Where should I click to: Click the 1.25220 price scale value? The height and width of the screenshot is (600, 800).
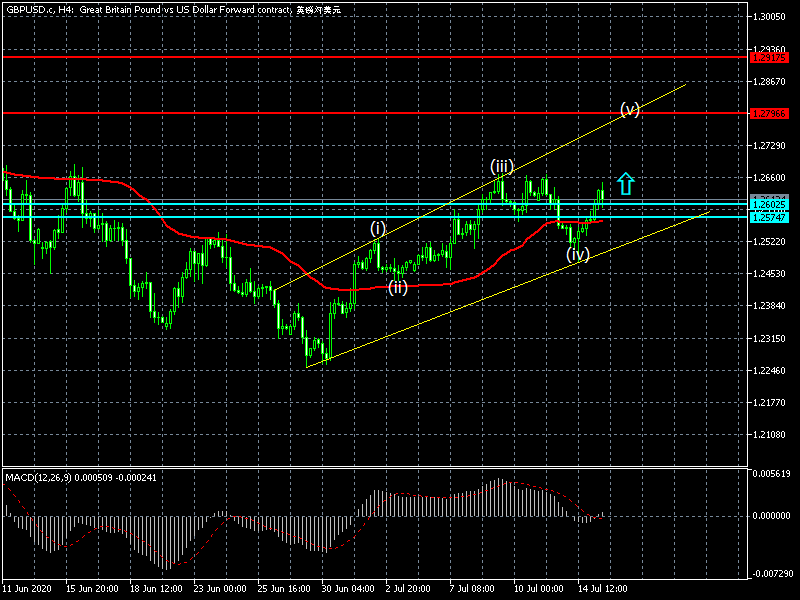click(769, 241)
